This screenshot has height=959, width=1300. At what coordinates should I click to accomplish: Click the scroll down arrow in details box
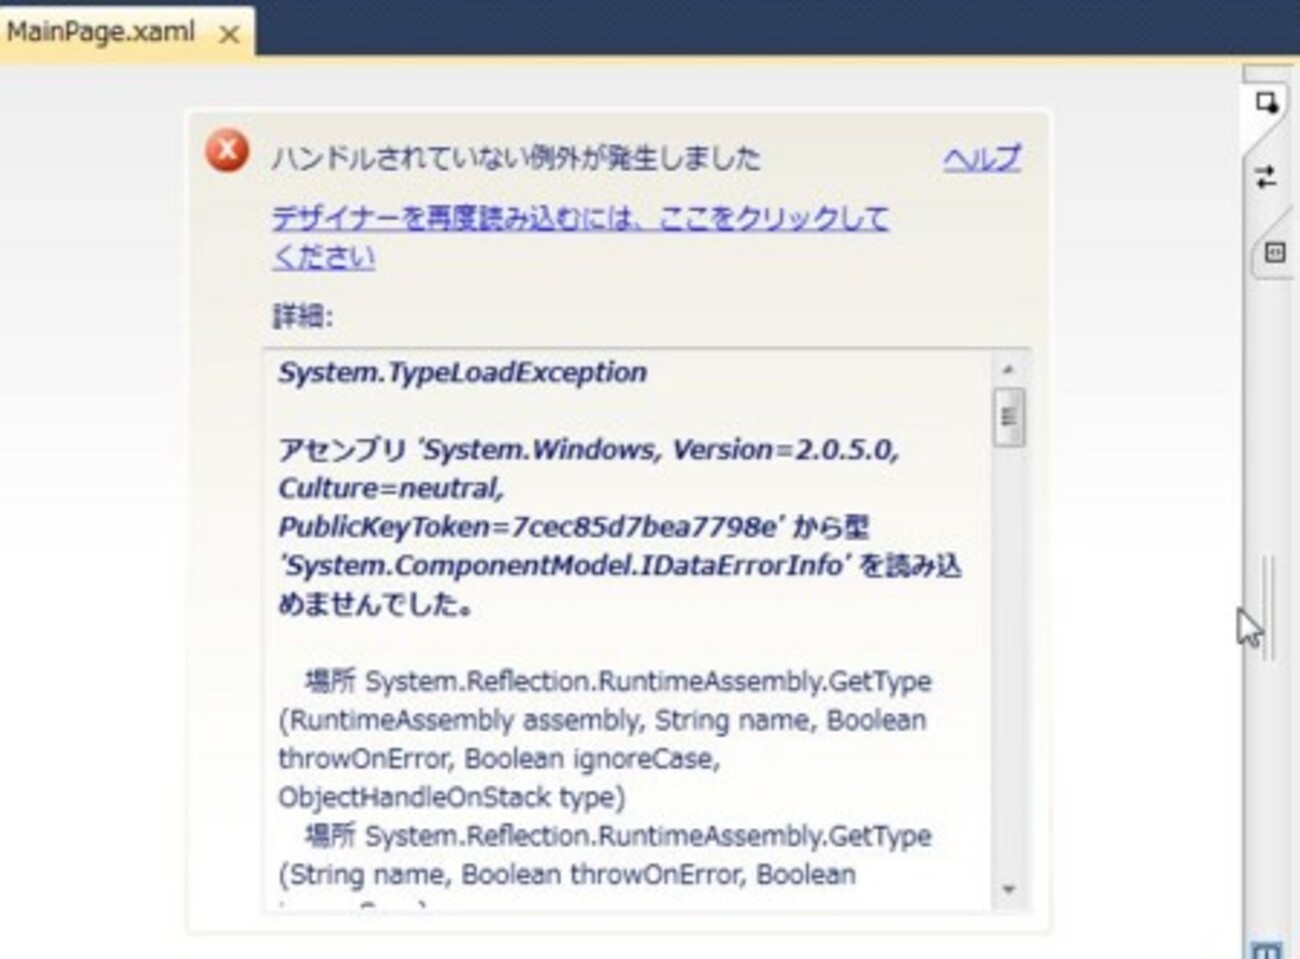1008,889
